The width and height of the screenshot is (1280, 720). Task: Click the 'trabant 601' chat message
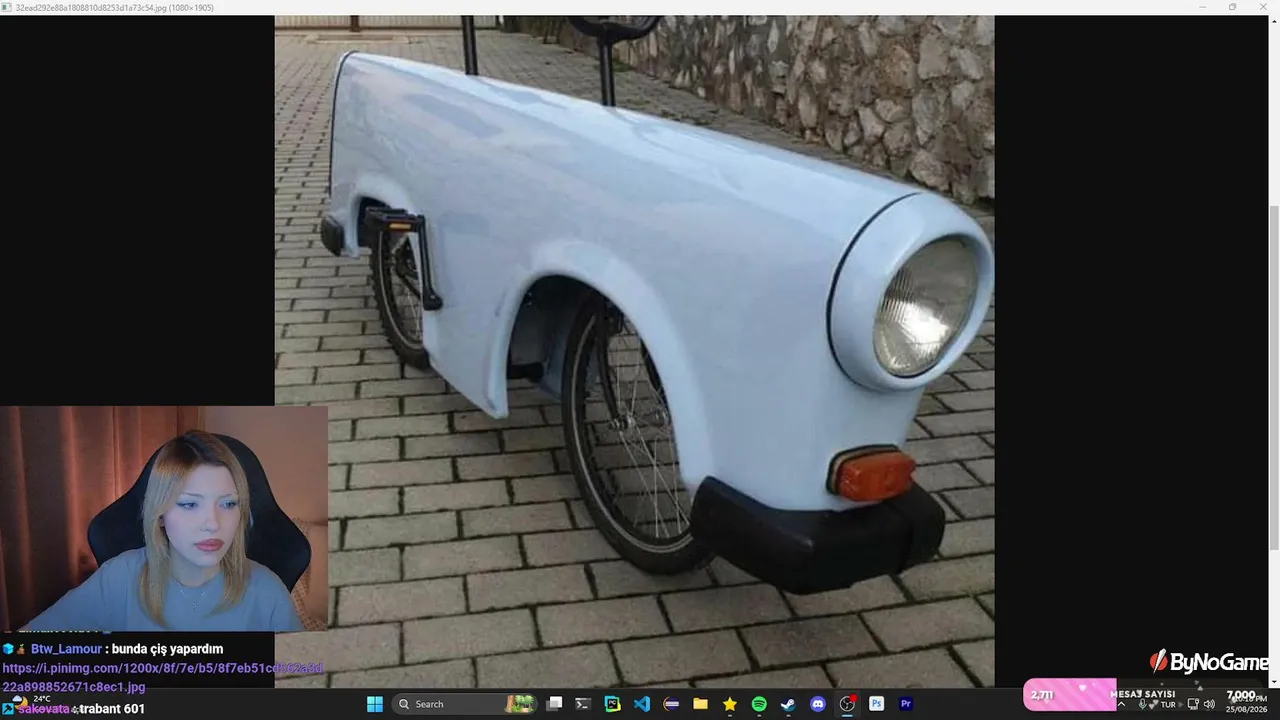point(113,709)
